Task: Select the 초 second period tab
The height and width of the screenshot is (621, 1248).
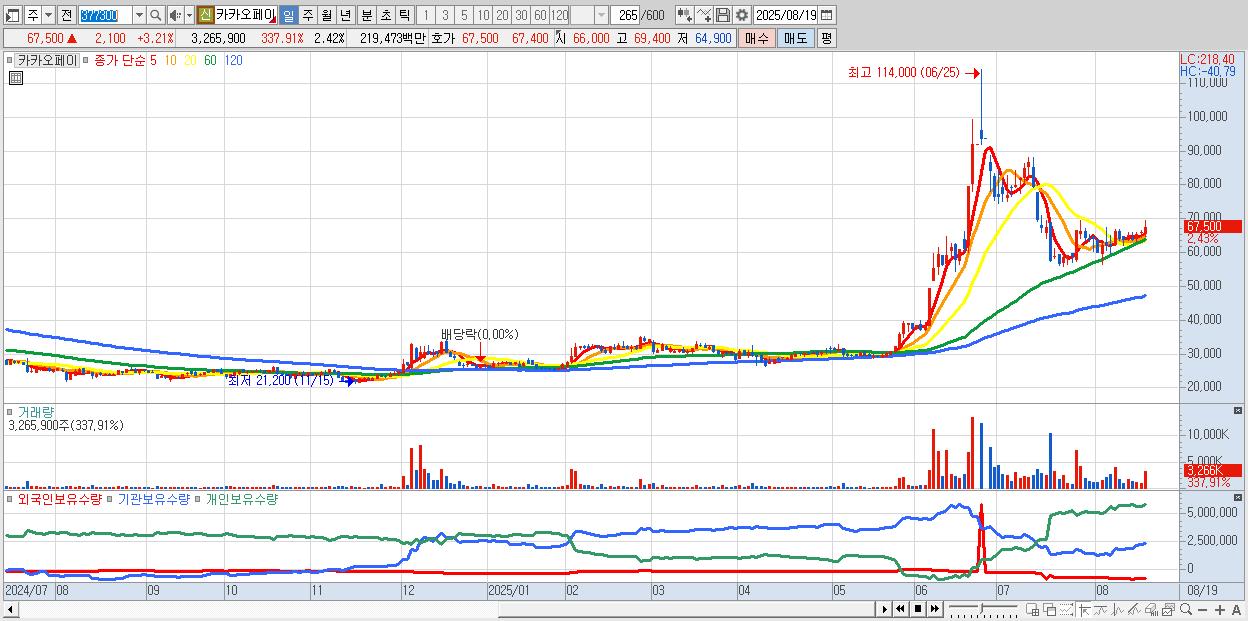Action: (x=385, y=15)
